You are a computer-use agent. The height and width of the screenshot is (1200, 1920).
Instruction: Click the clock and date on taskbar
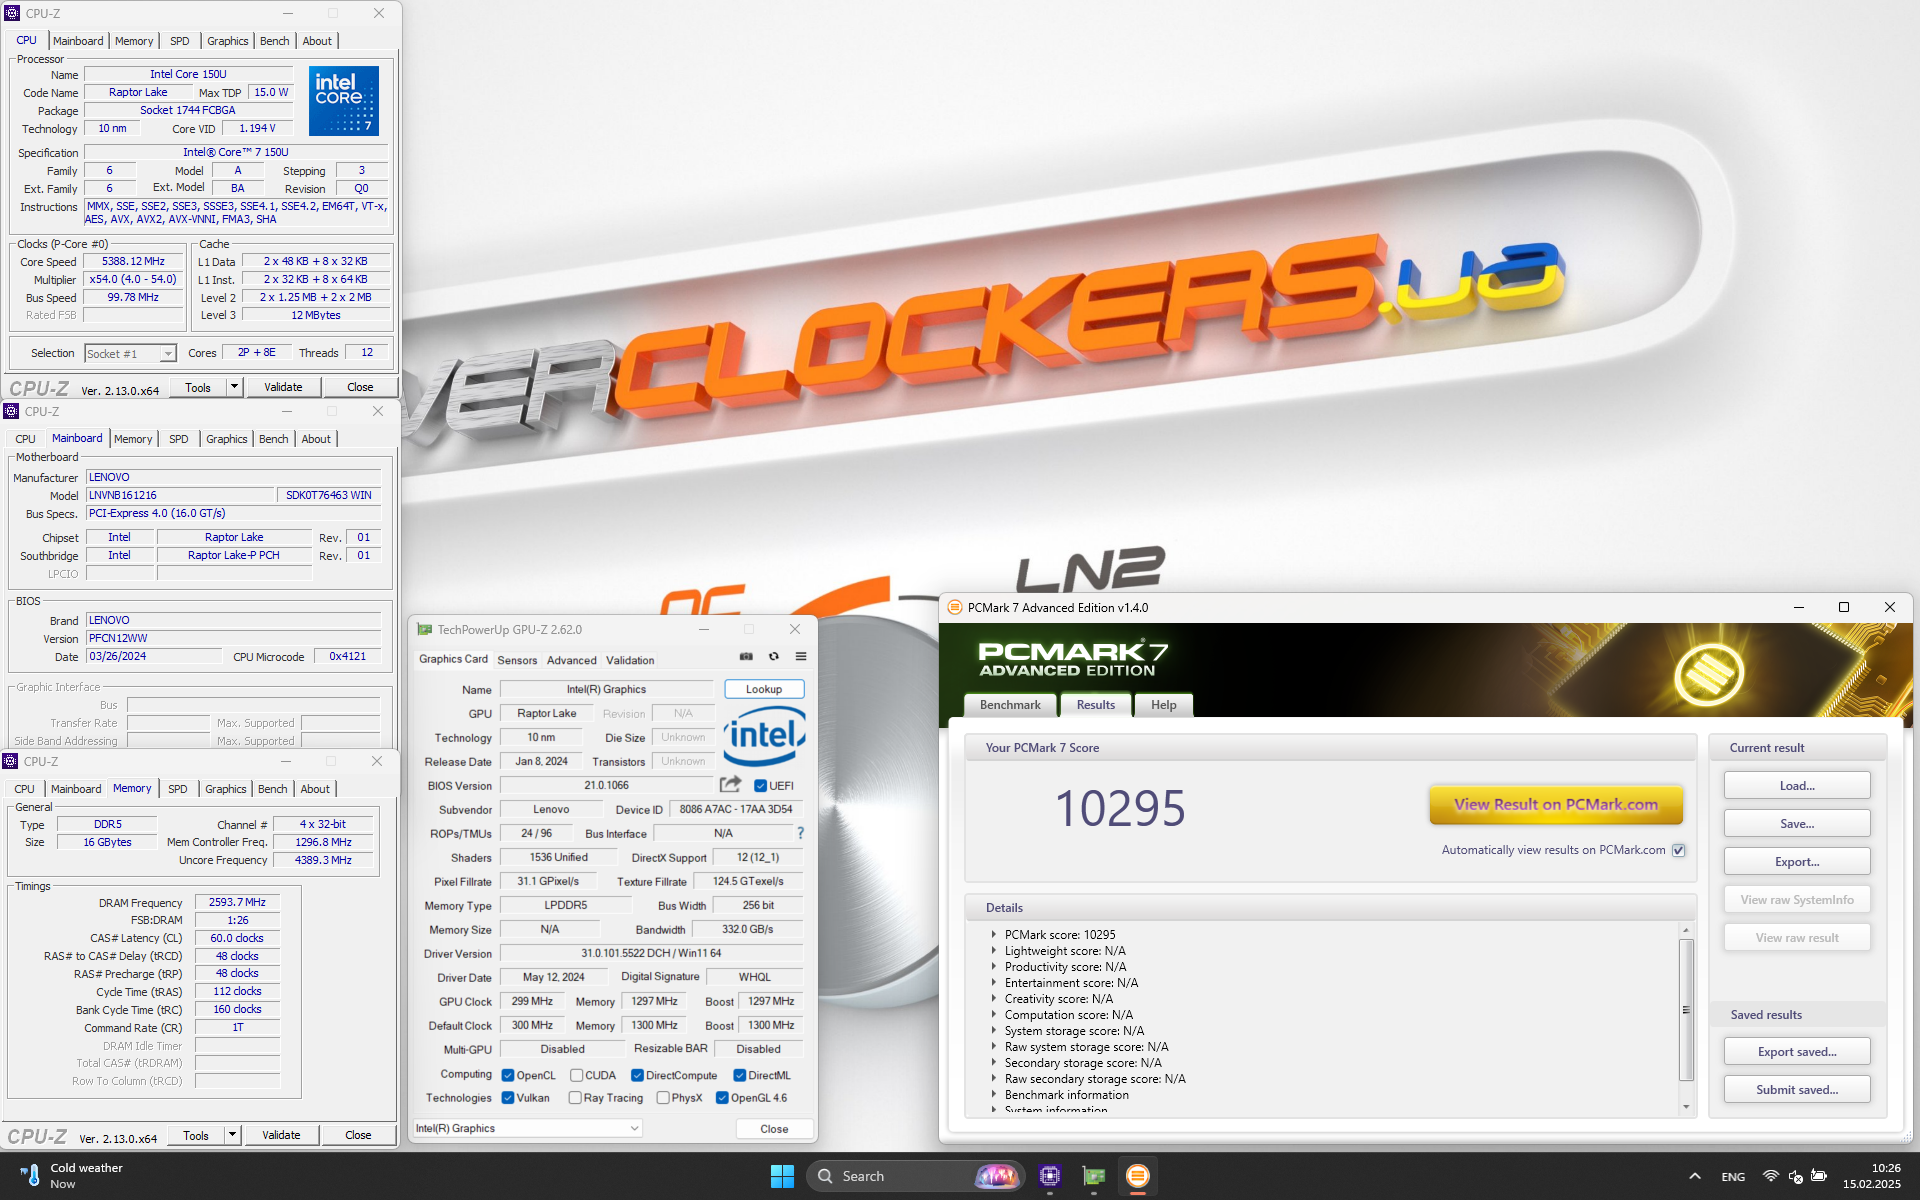[1872, 1176]
